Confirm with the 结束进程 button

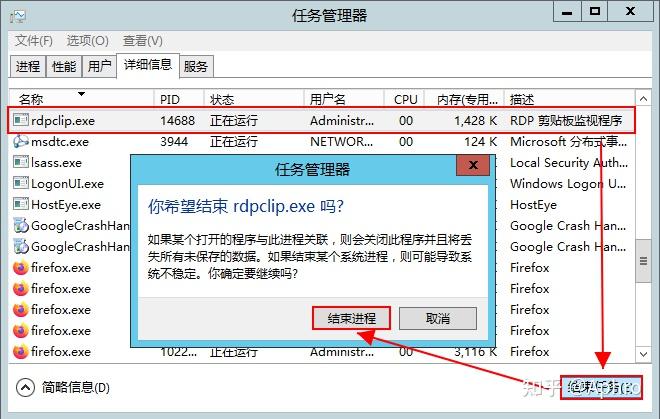pos(351,318)
